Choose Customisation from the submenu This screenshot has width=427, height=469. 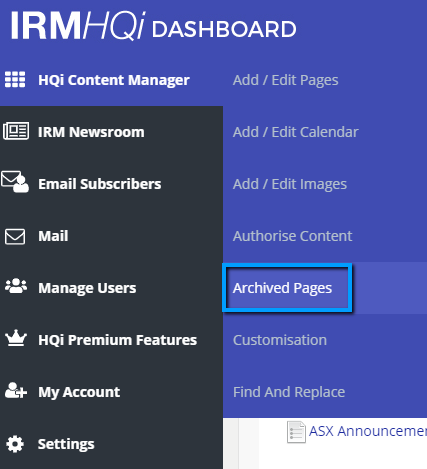[280, 340]
